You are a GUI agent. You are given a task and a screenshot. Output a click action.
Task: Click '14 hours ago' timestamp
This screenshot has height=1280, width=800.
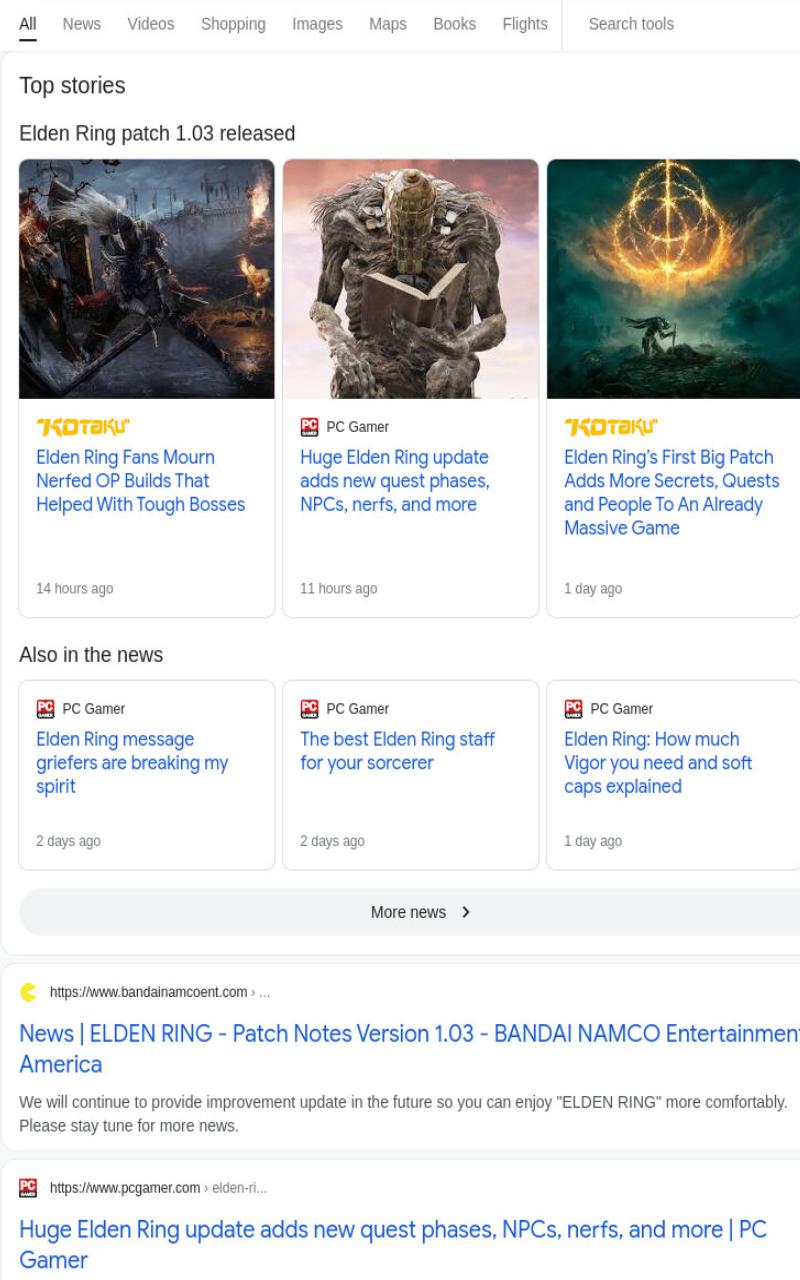point(75,589)
